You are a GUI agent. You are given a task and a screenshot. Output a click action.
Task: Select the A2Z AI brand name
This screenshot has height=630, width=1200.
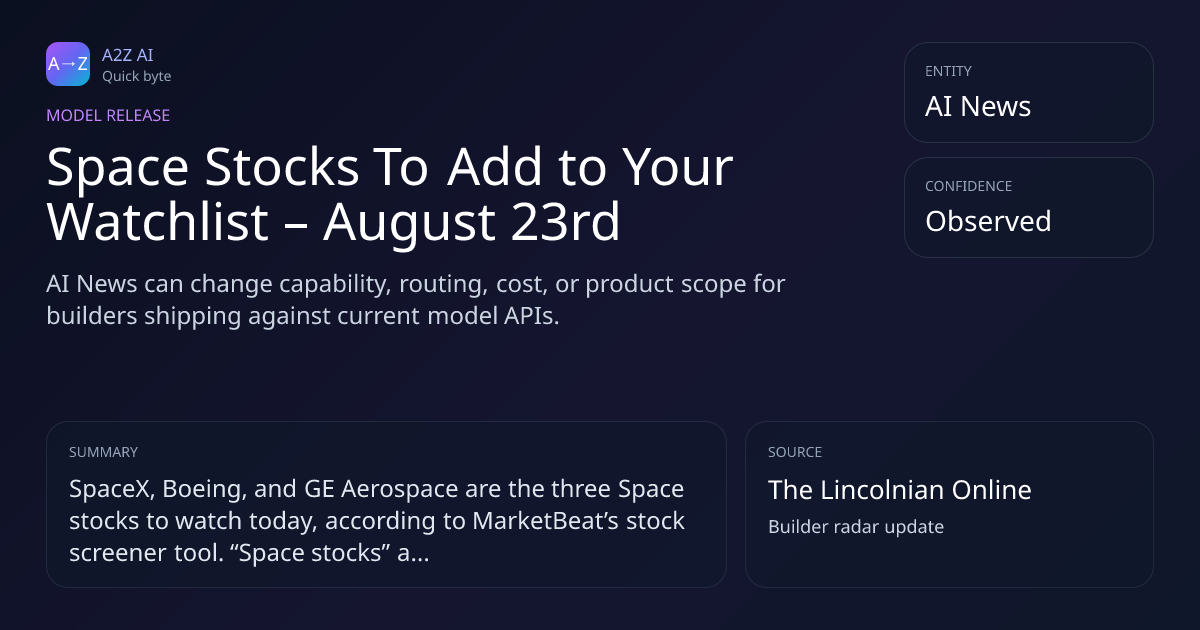[127, 55]
